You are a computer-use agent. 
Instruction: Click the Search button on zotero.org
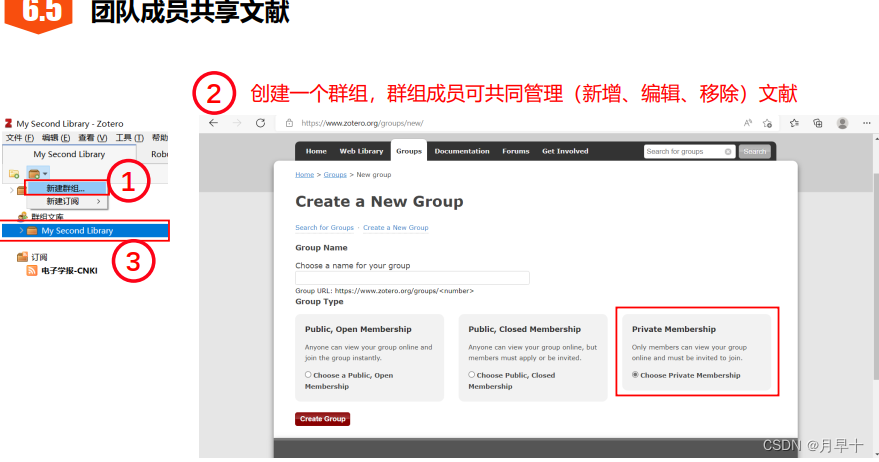point(755,151)
